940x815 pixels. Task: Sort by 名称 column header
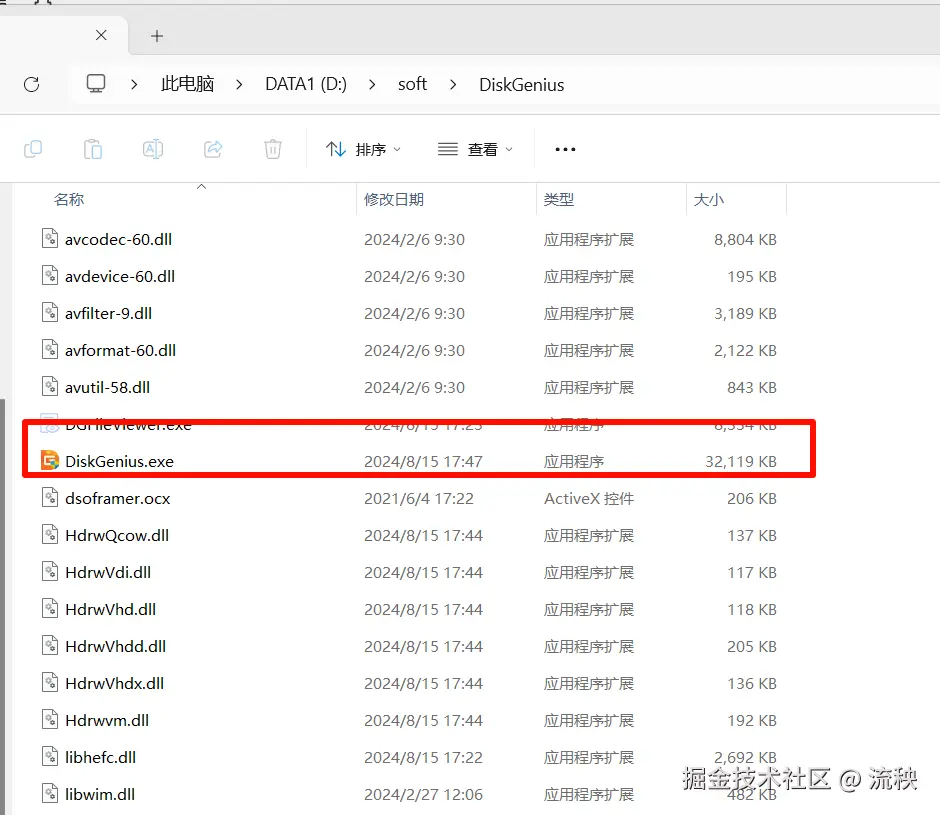point(69,199)
